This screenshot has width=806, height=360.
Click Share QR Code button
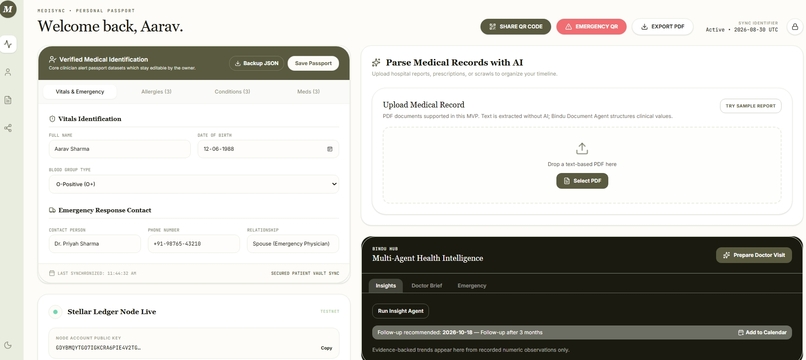tap(516, 27)
